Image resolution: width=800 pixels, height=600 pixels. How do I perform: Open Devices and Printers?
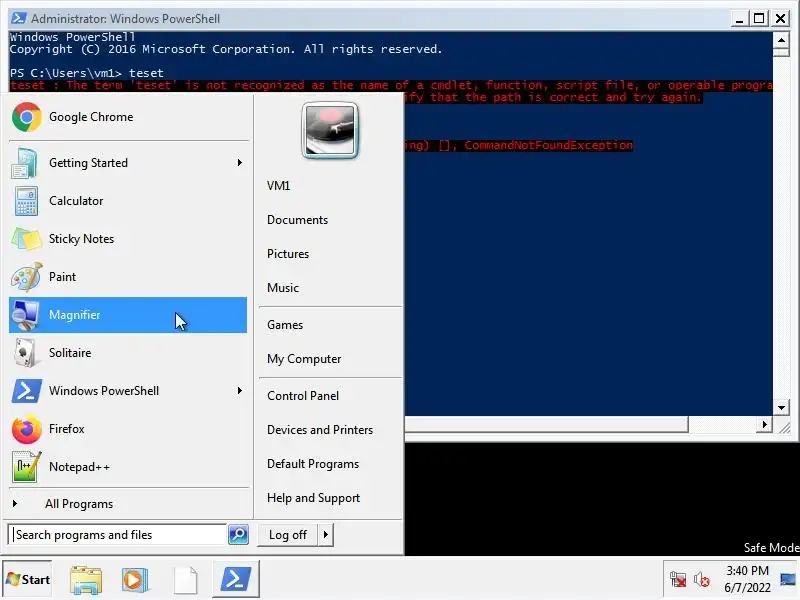coord(320,430)
